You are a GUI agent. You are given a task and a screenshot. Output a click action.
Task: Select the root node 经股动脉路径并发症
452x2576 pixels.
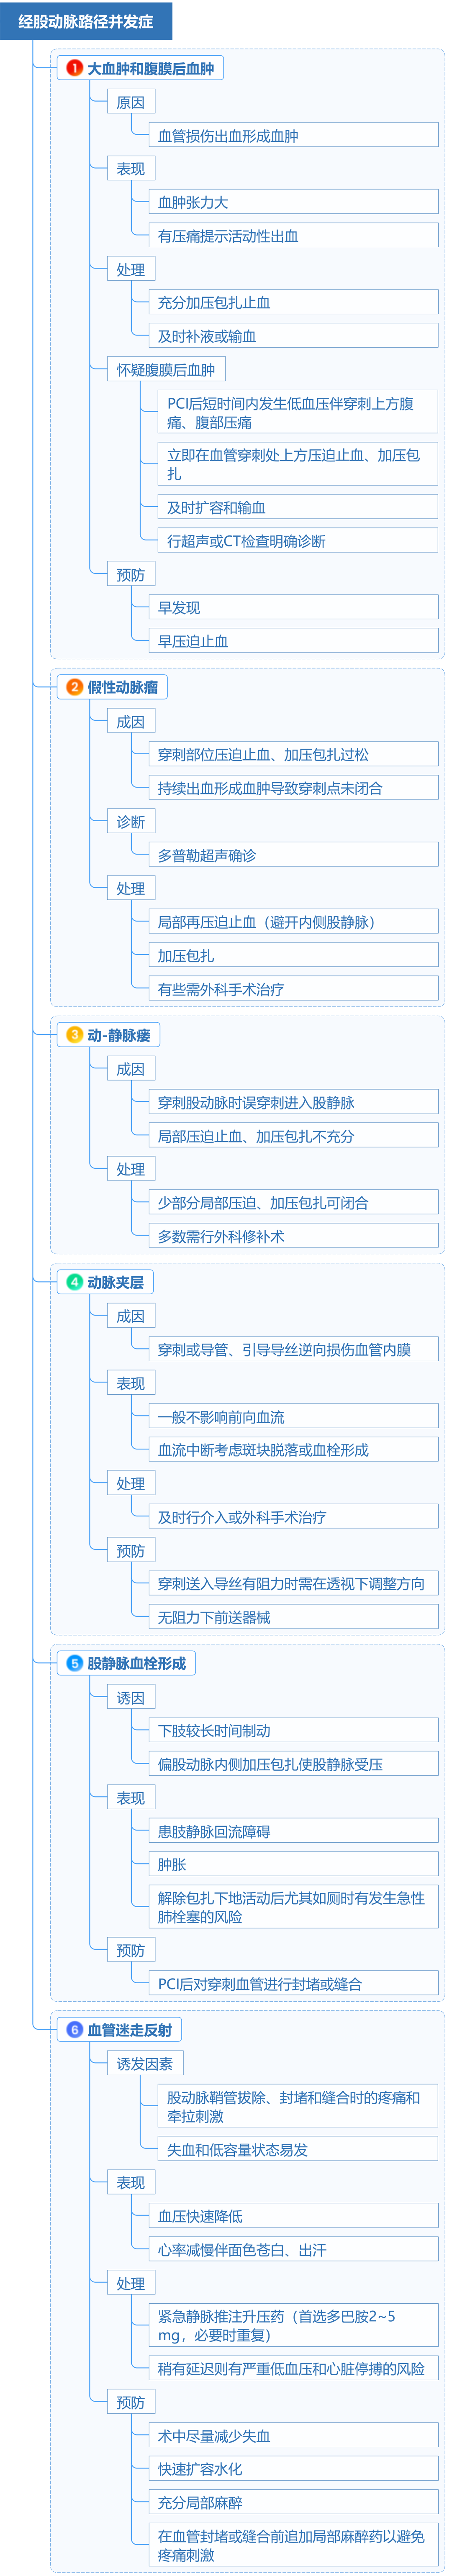tap(86, 21)
